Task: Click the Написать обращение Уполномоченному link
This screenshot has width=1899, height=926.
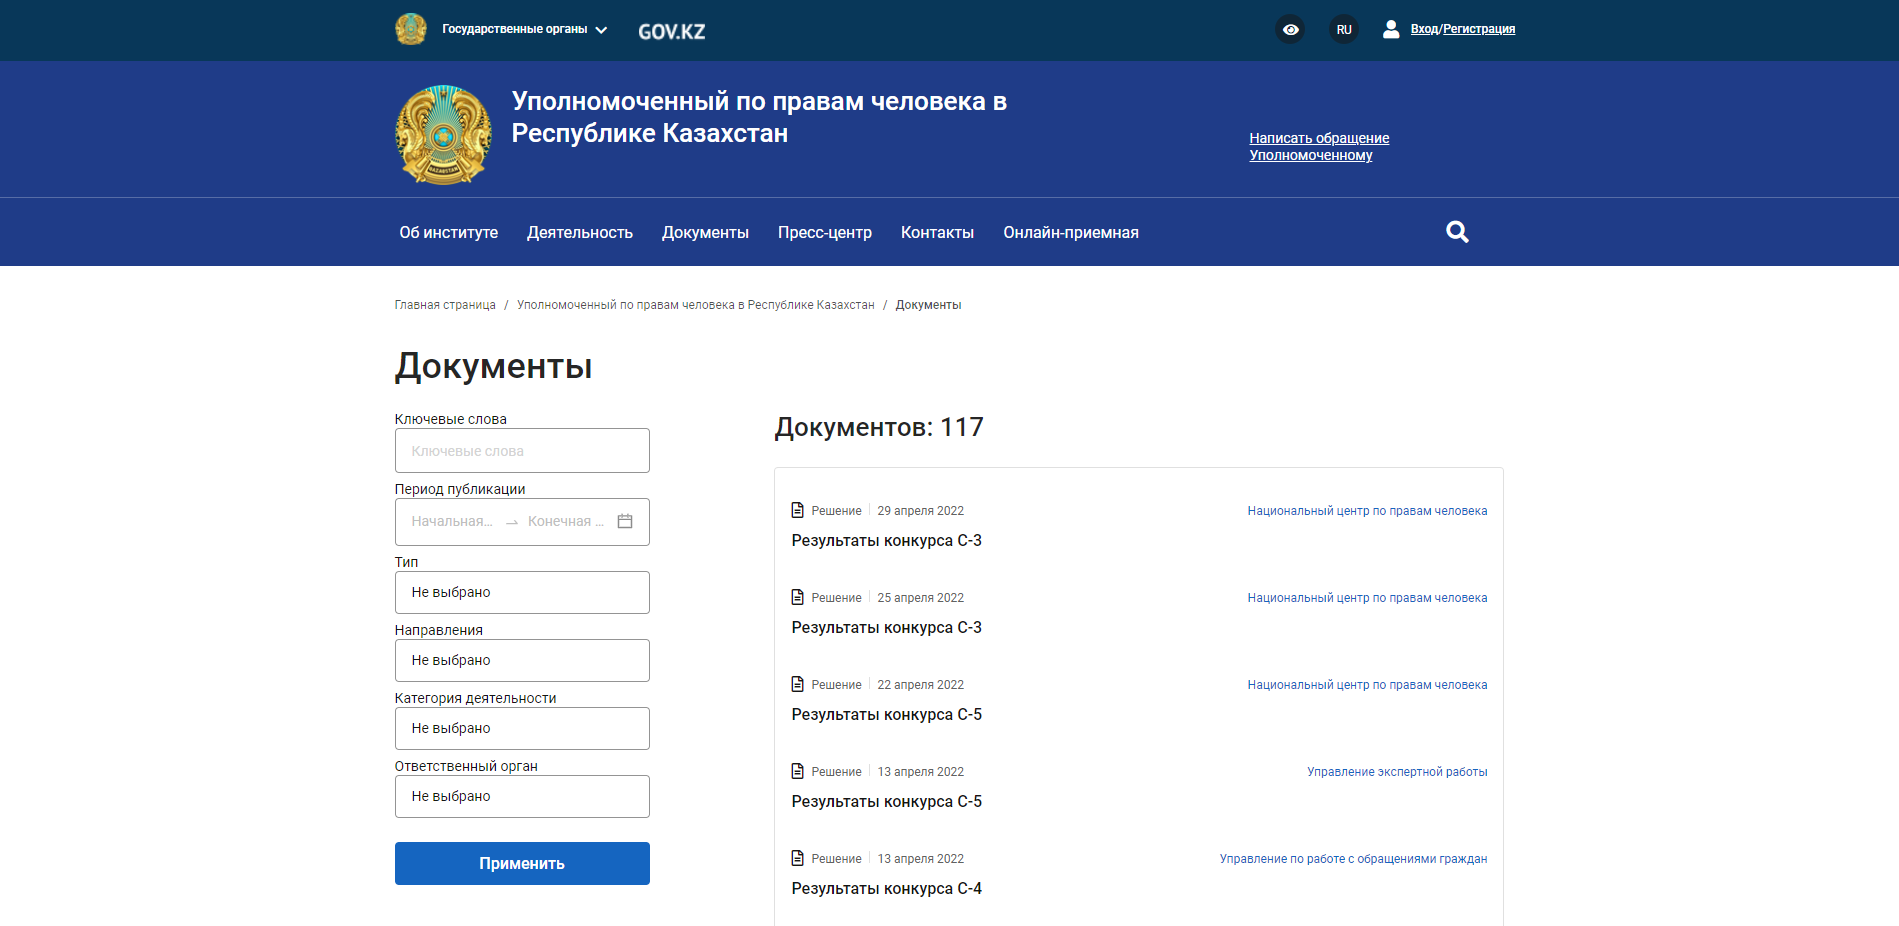Action: 1318,146
